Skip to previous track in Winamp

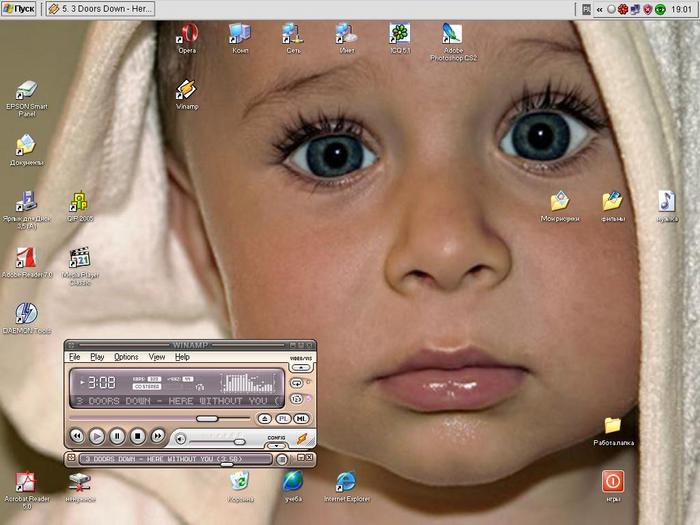click(x=77, y=436)
